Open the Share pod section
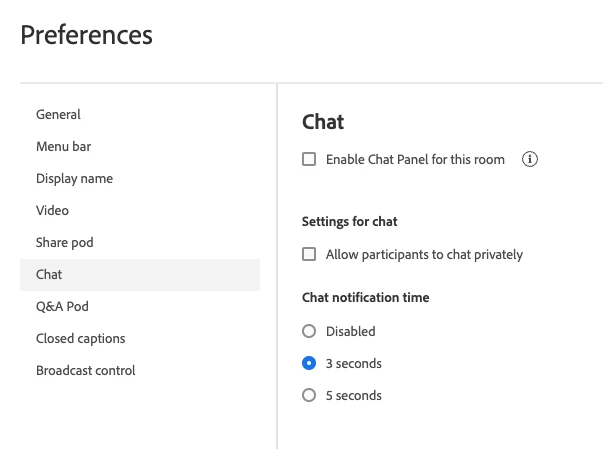 (x=64, y=243)
